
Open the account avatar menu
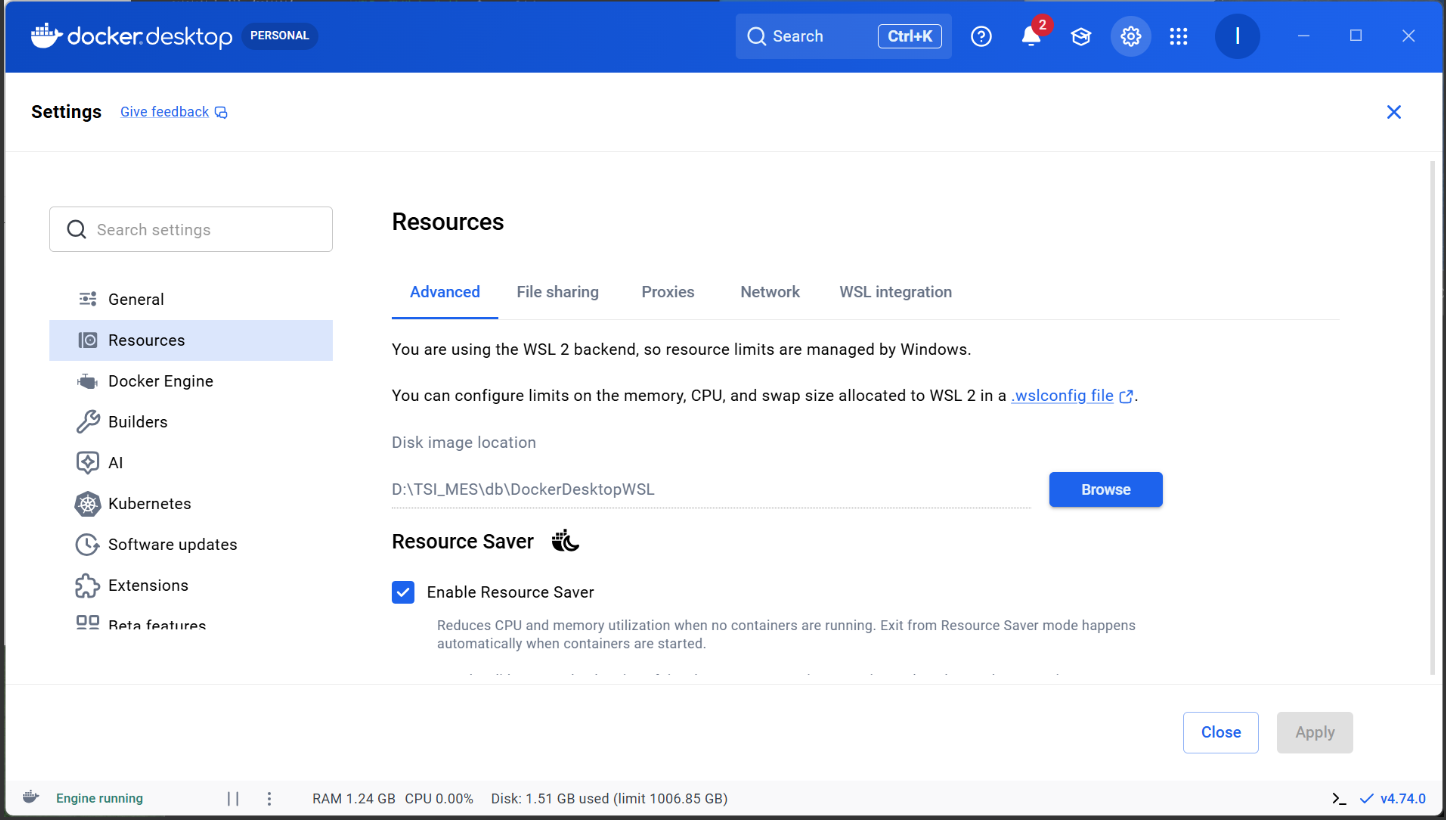[1237, 36]
